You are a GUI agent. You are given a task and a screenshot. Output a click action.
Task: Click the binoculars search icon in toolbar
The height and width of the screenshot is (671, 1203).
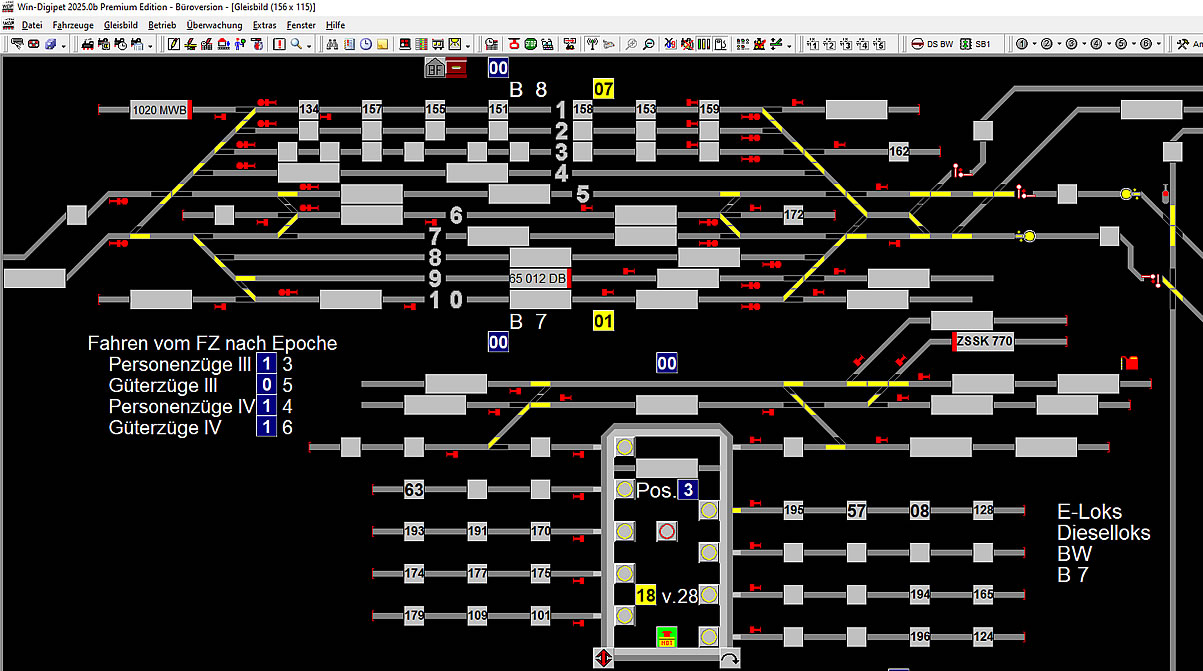point(333,44)
